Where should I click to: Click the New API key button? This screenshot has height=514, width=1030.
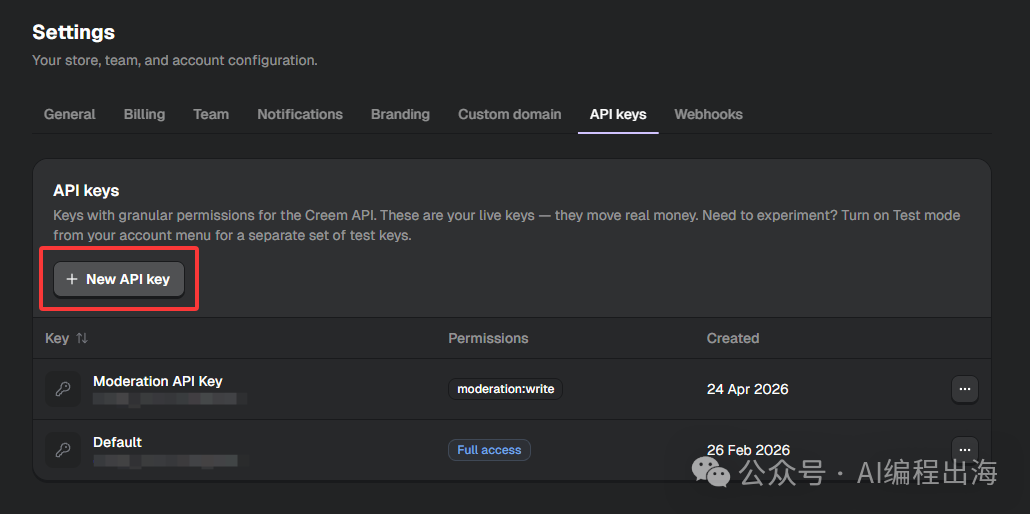(x=119, y=279)
